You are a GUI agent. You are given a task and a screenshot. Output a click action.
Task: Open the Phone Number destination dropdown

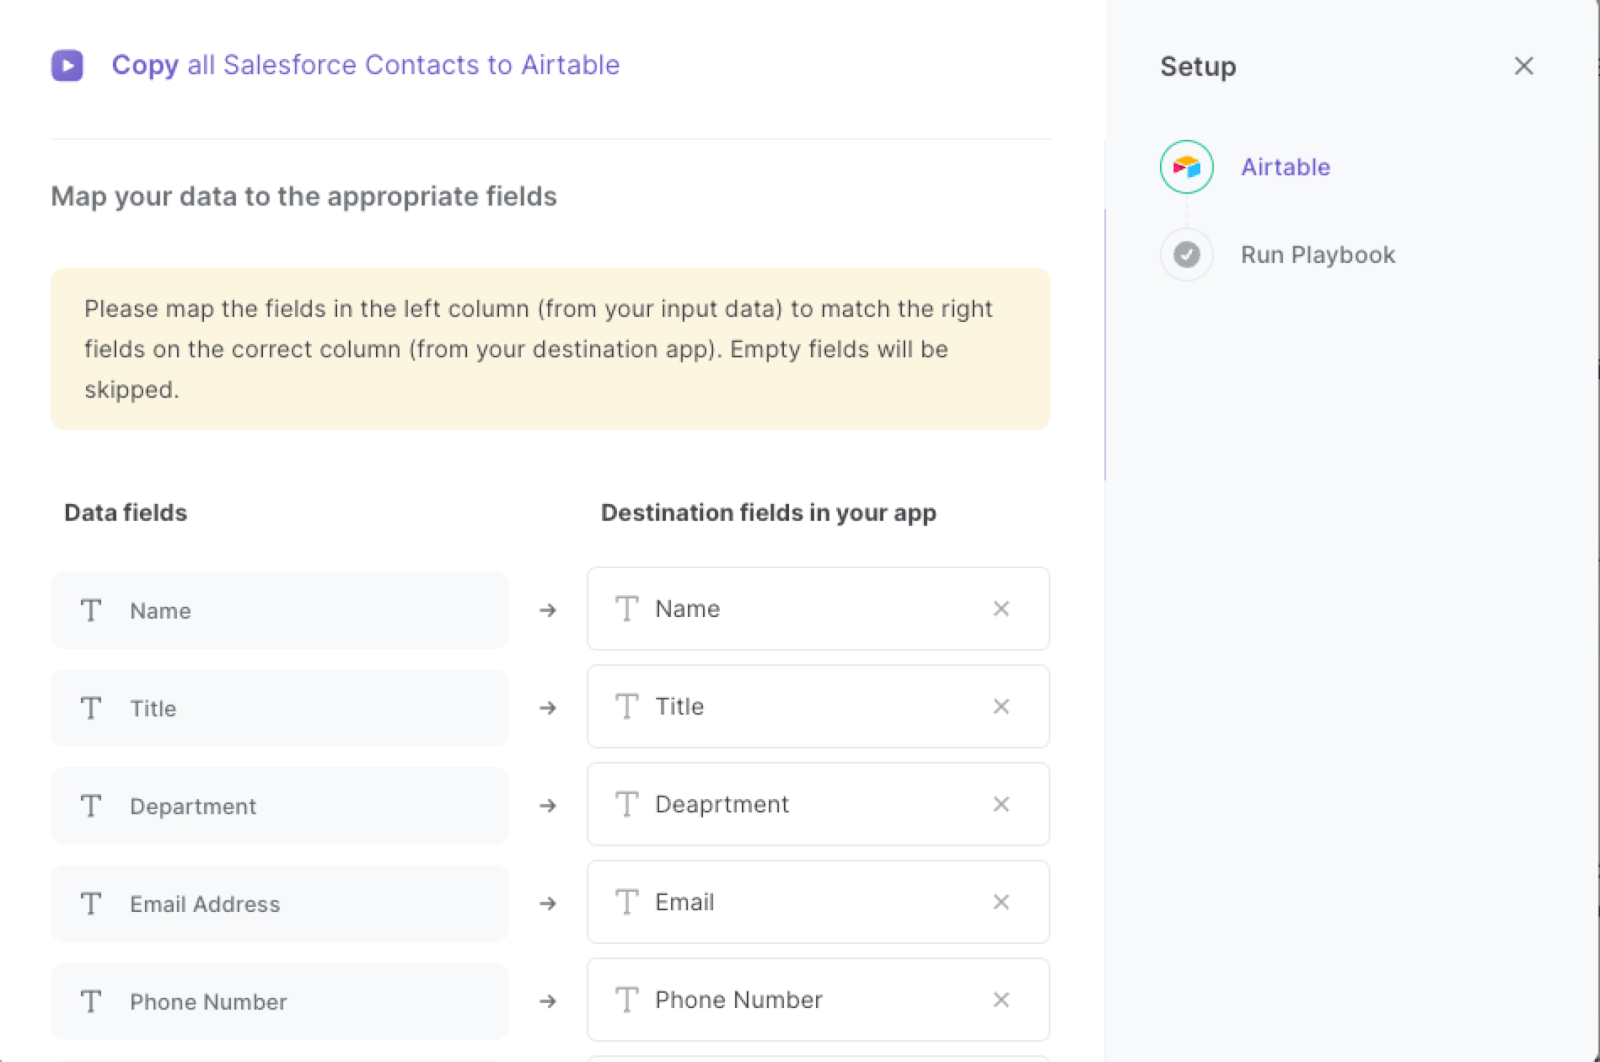(x=818, y=1000)
